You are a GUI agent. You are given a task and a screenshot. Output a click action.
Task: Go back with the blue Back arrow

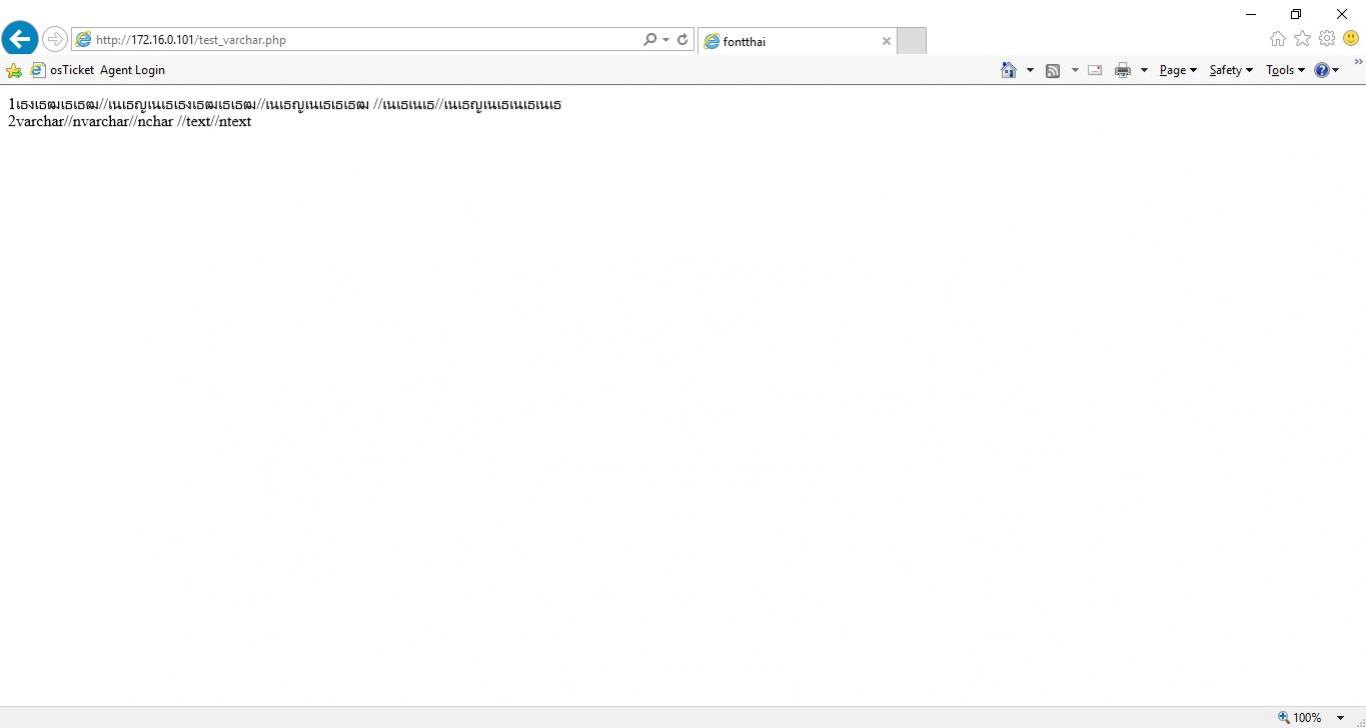pos(20,40)
